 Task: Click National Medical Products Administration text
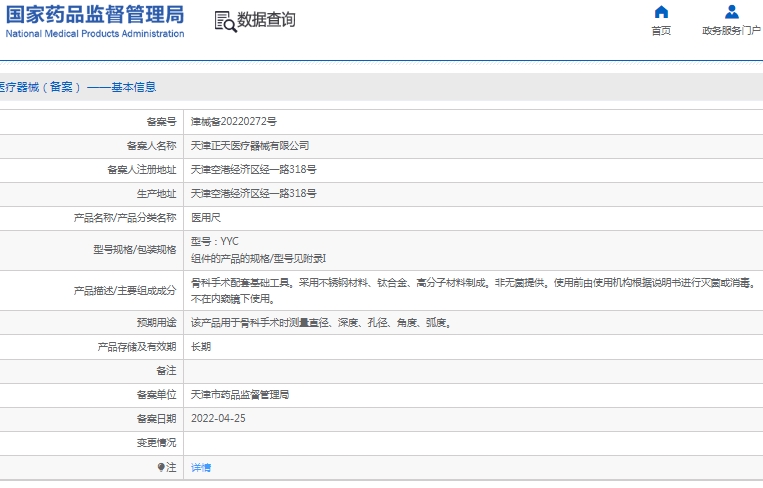(95, 34)
